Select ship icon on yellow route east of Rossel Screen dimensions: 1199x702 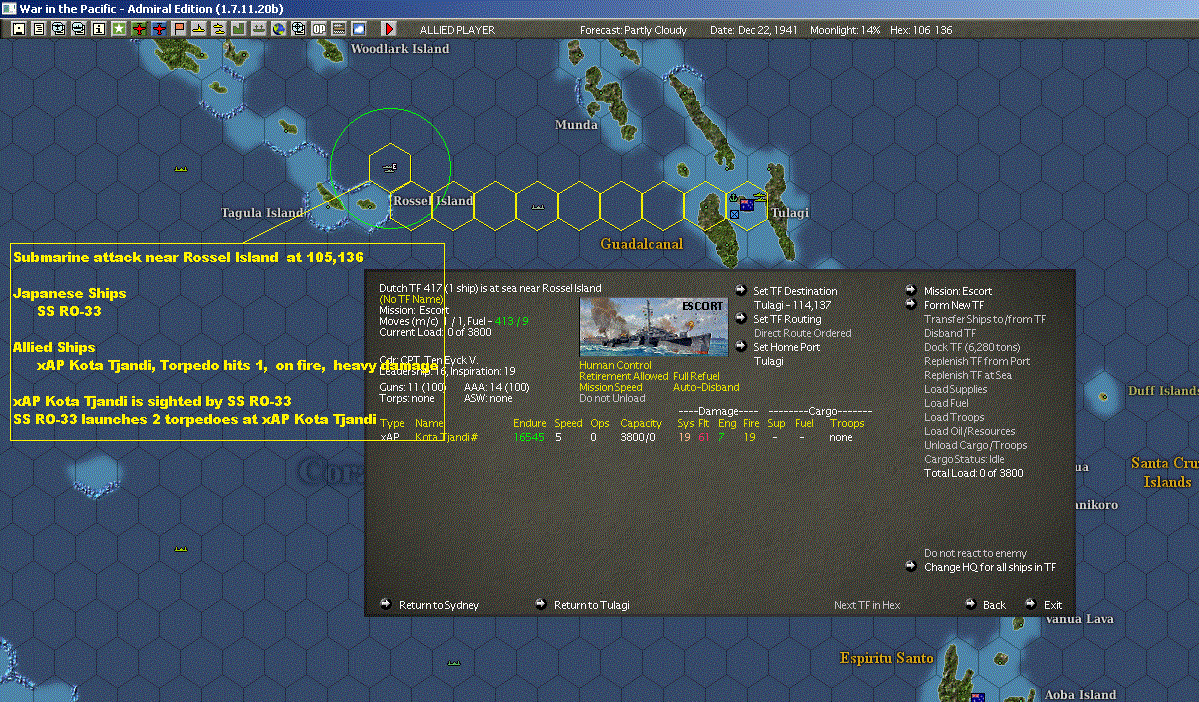tap(538, 206)
